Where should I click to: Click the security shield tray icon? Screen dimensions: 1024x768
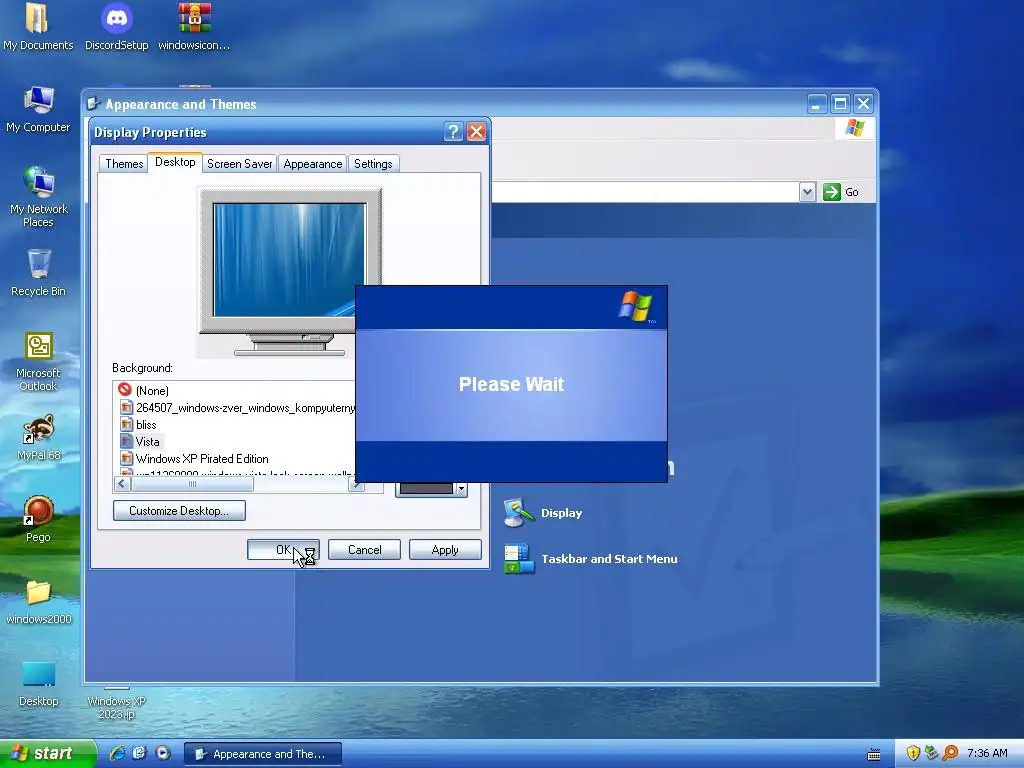(913, 754)
